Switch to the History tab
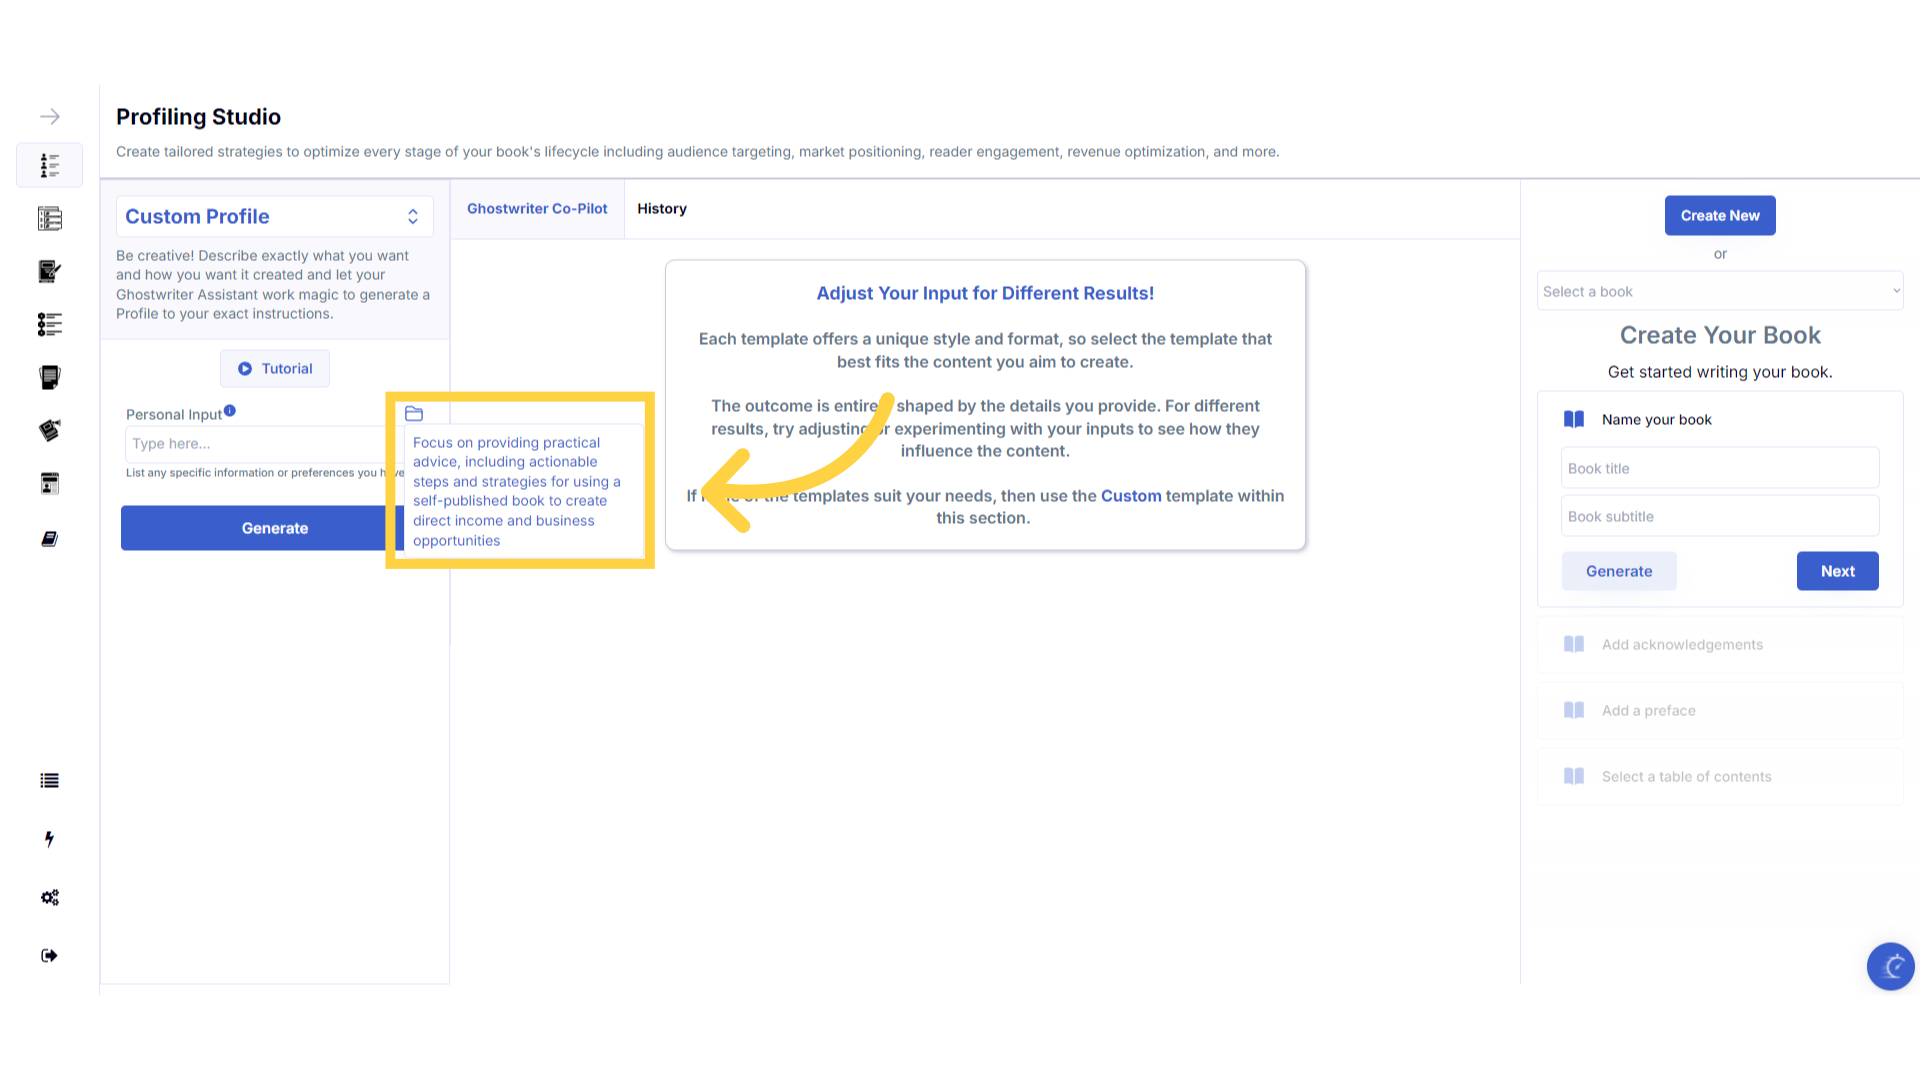 [661, 209]
